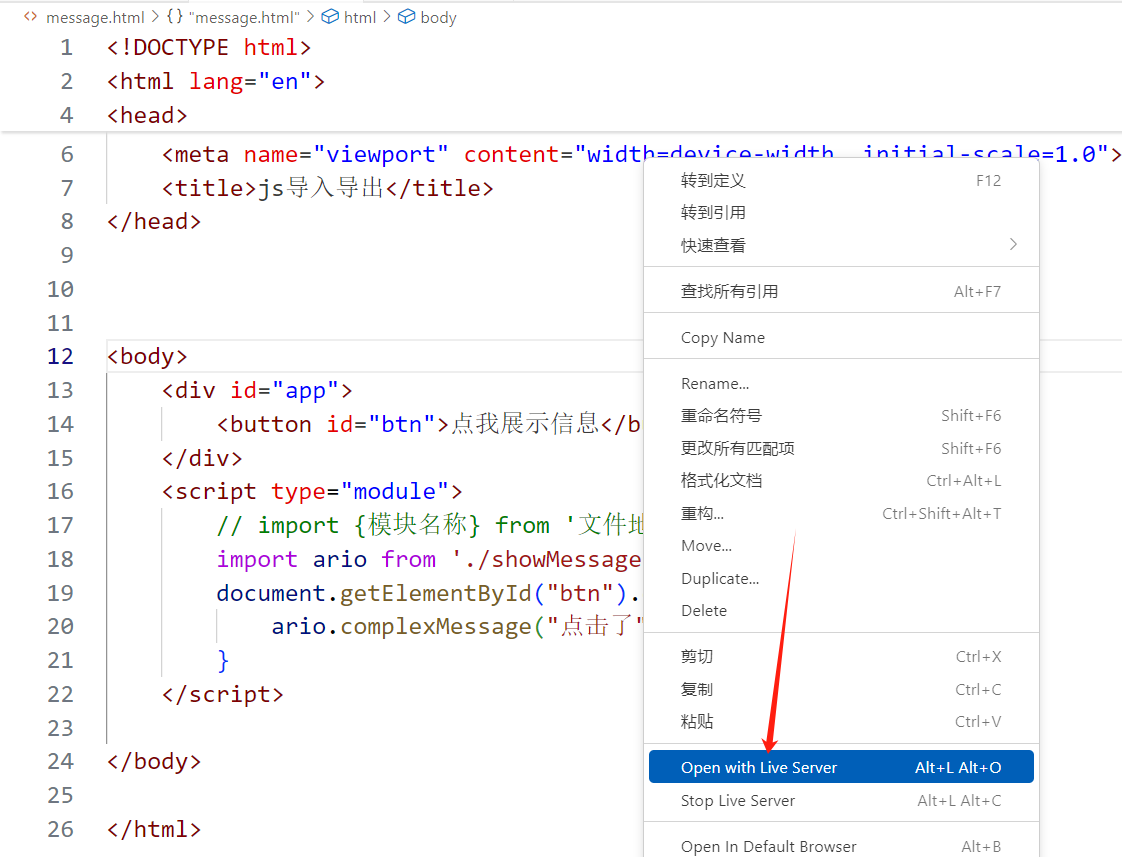Select 复制 menu item
The width and height of the screenshot is (1122, 857).
841,689
